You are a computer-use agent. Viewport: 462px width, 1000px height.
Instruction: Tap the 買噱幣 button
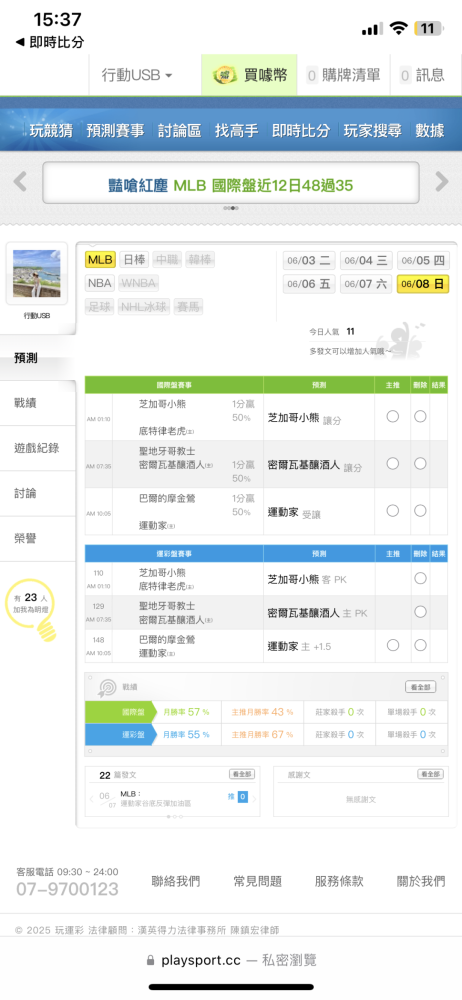tap(249, 75)
